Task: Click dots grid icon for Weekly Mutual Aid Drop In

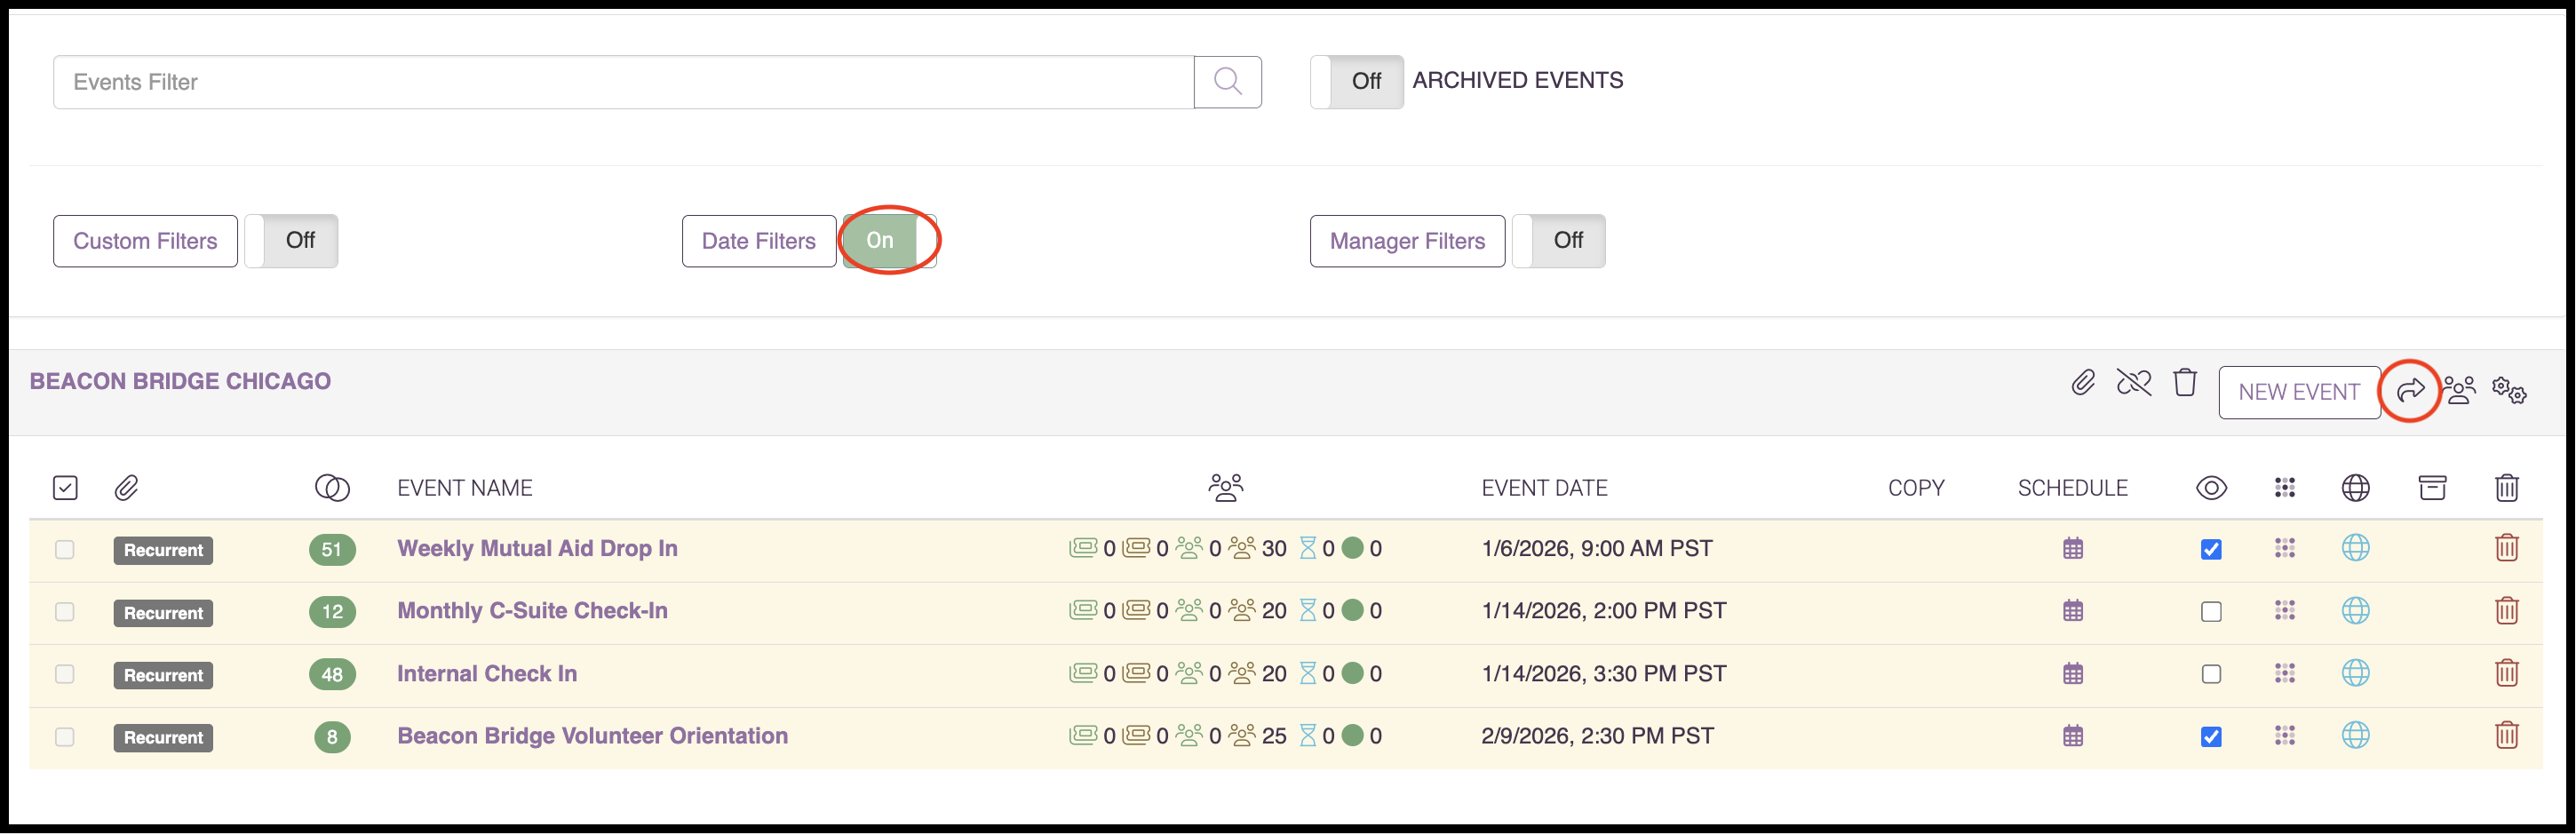Action: coord(2284,549)
